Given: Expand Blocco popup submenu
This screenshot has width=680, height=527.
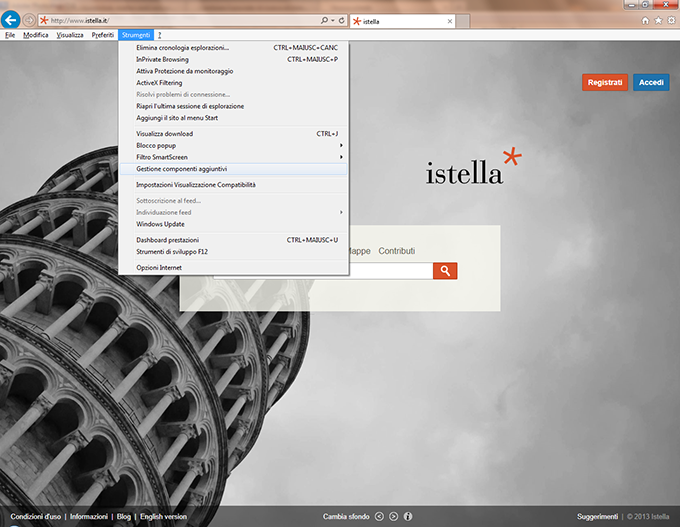Looking at the screenshot, I should click(x=341, y=145).
